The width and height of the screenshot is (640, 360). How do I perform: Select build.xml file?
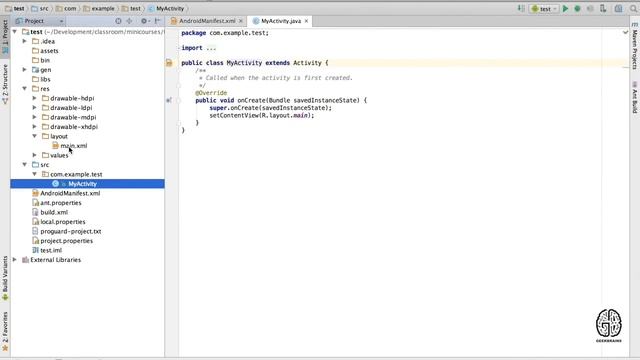[54, 212]
